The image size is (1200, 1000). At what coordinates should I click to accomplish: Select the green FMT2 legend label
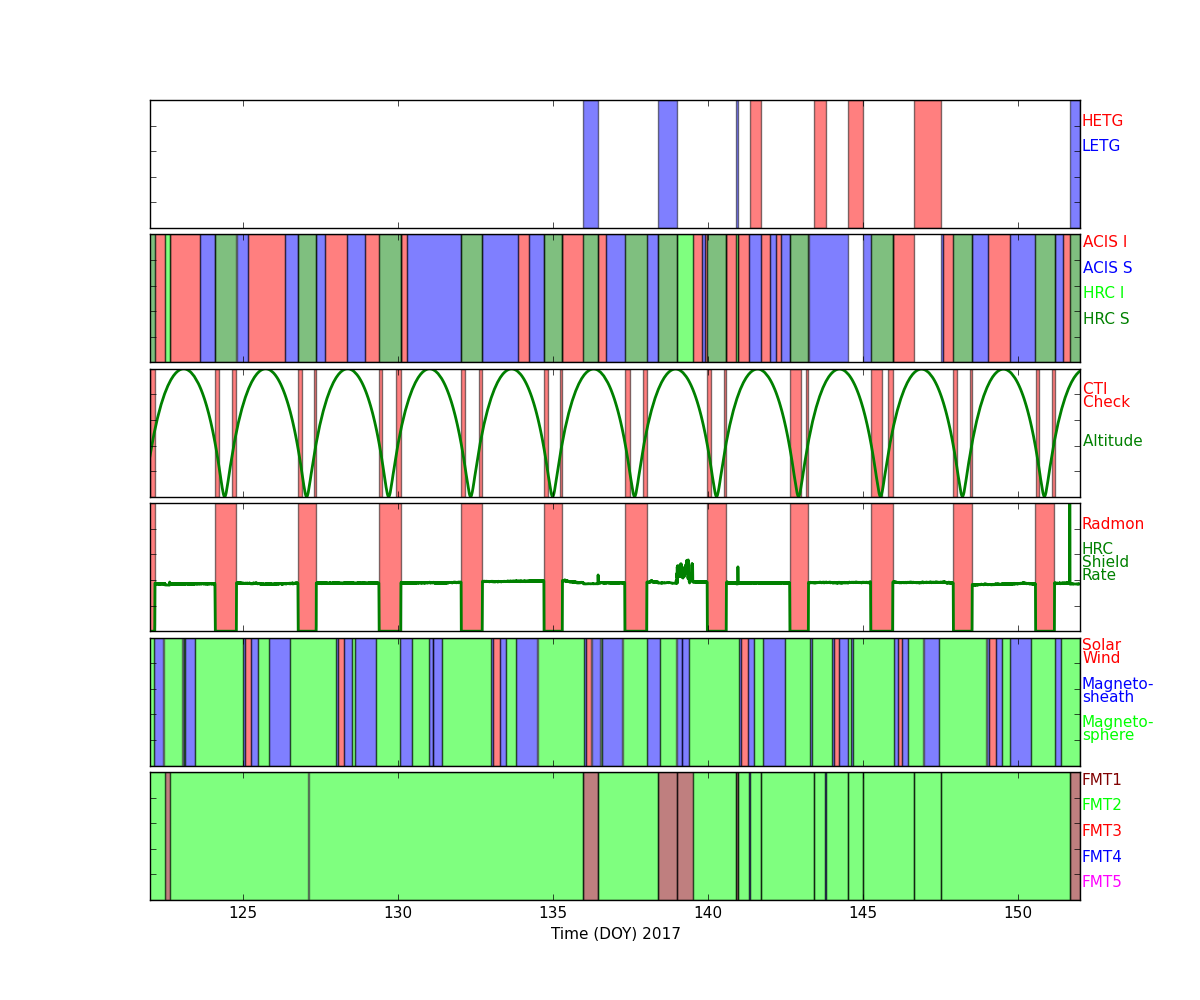click(1101, 805)
